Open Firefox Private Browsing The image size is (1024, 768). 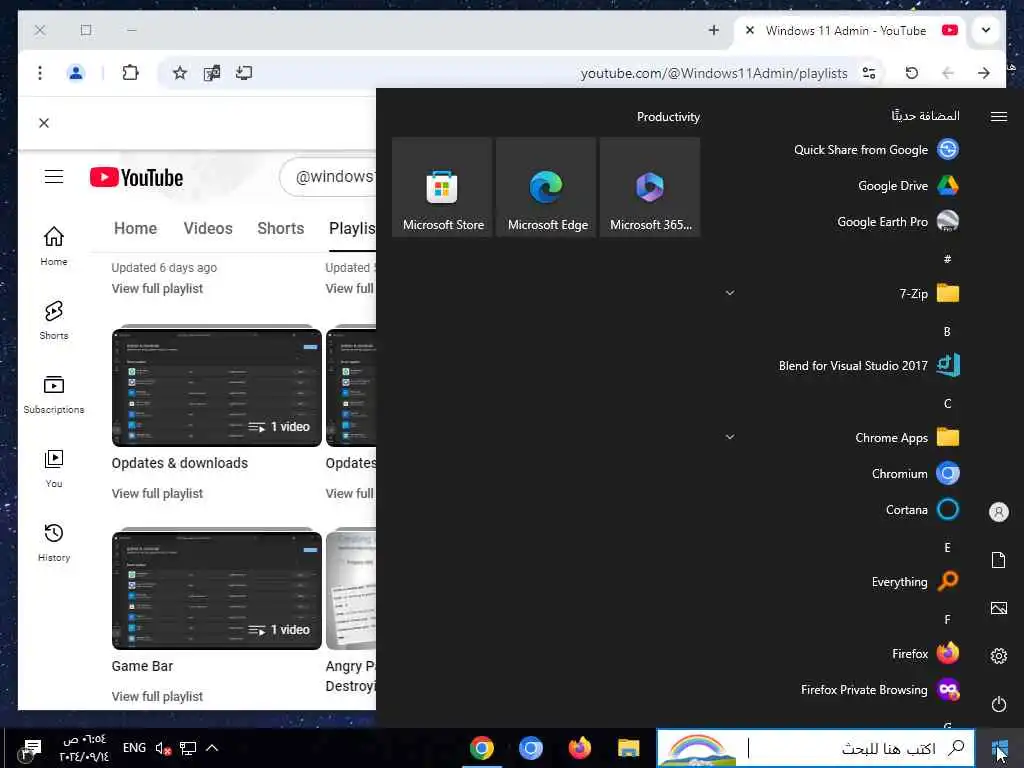point(879,690)
